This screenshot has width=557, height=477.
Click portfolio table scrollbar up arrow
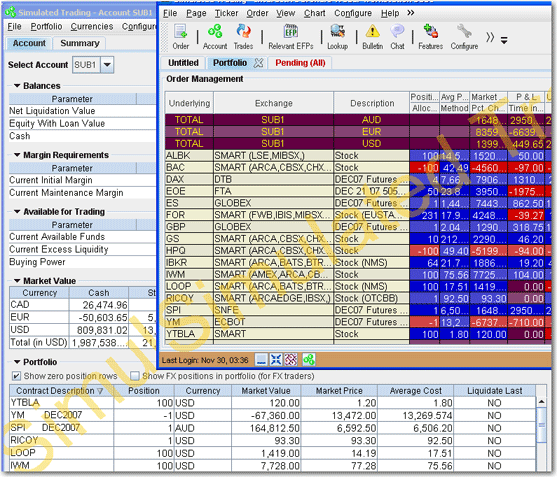[541, 402]
